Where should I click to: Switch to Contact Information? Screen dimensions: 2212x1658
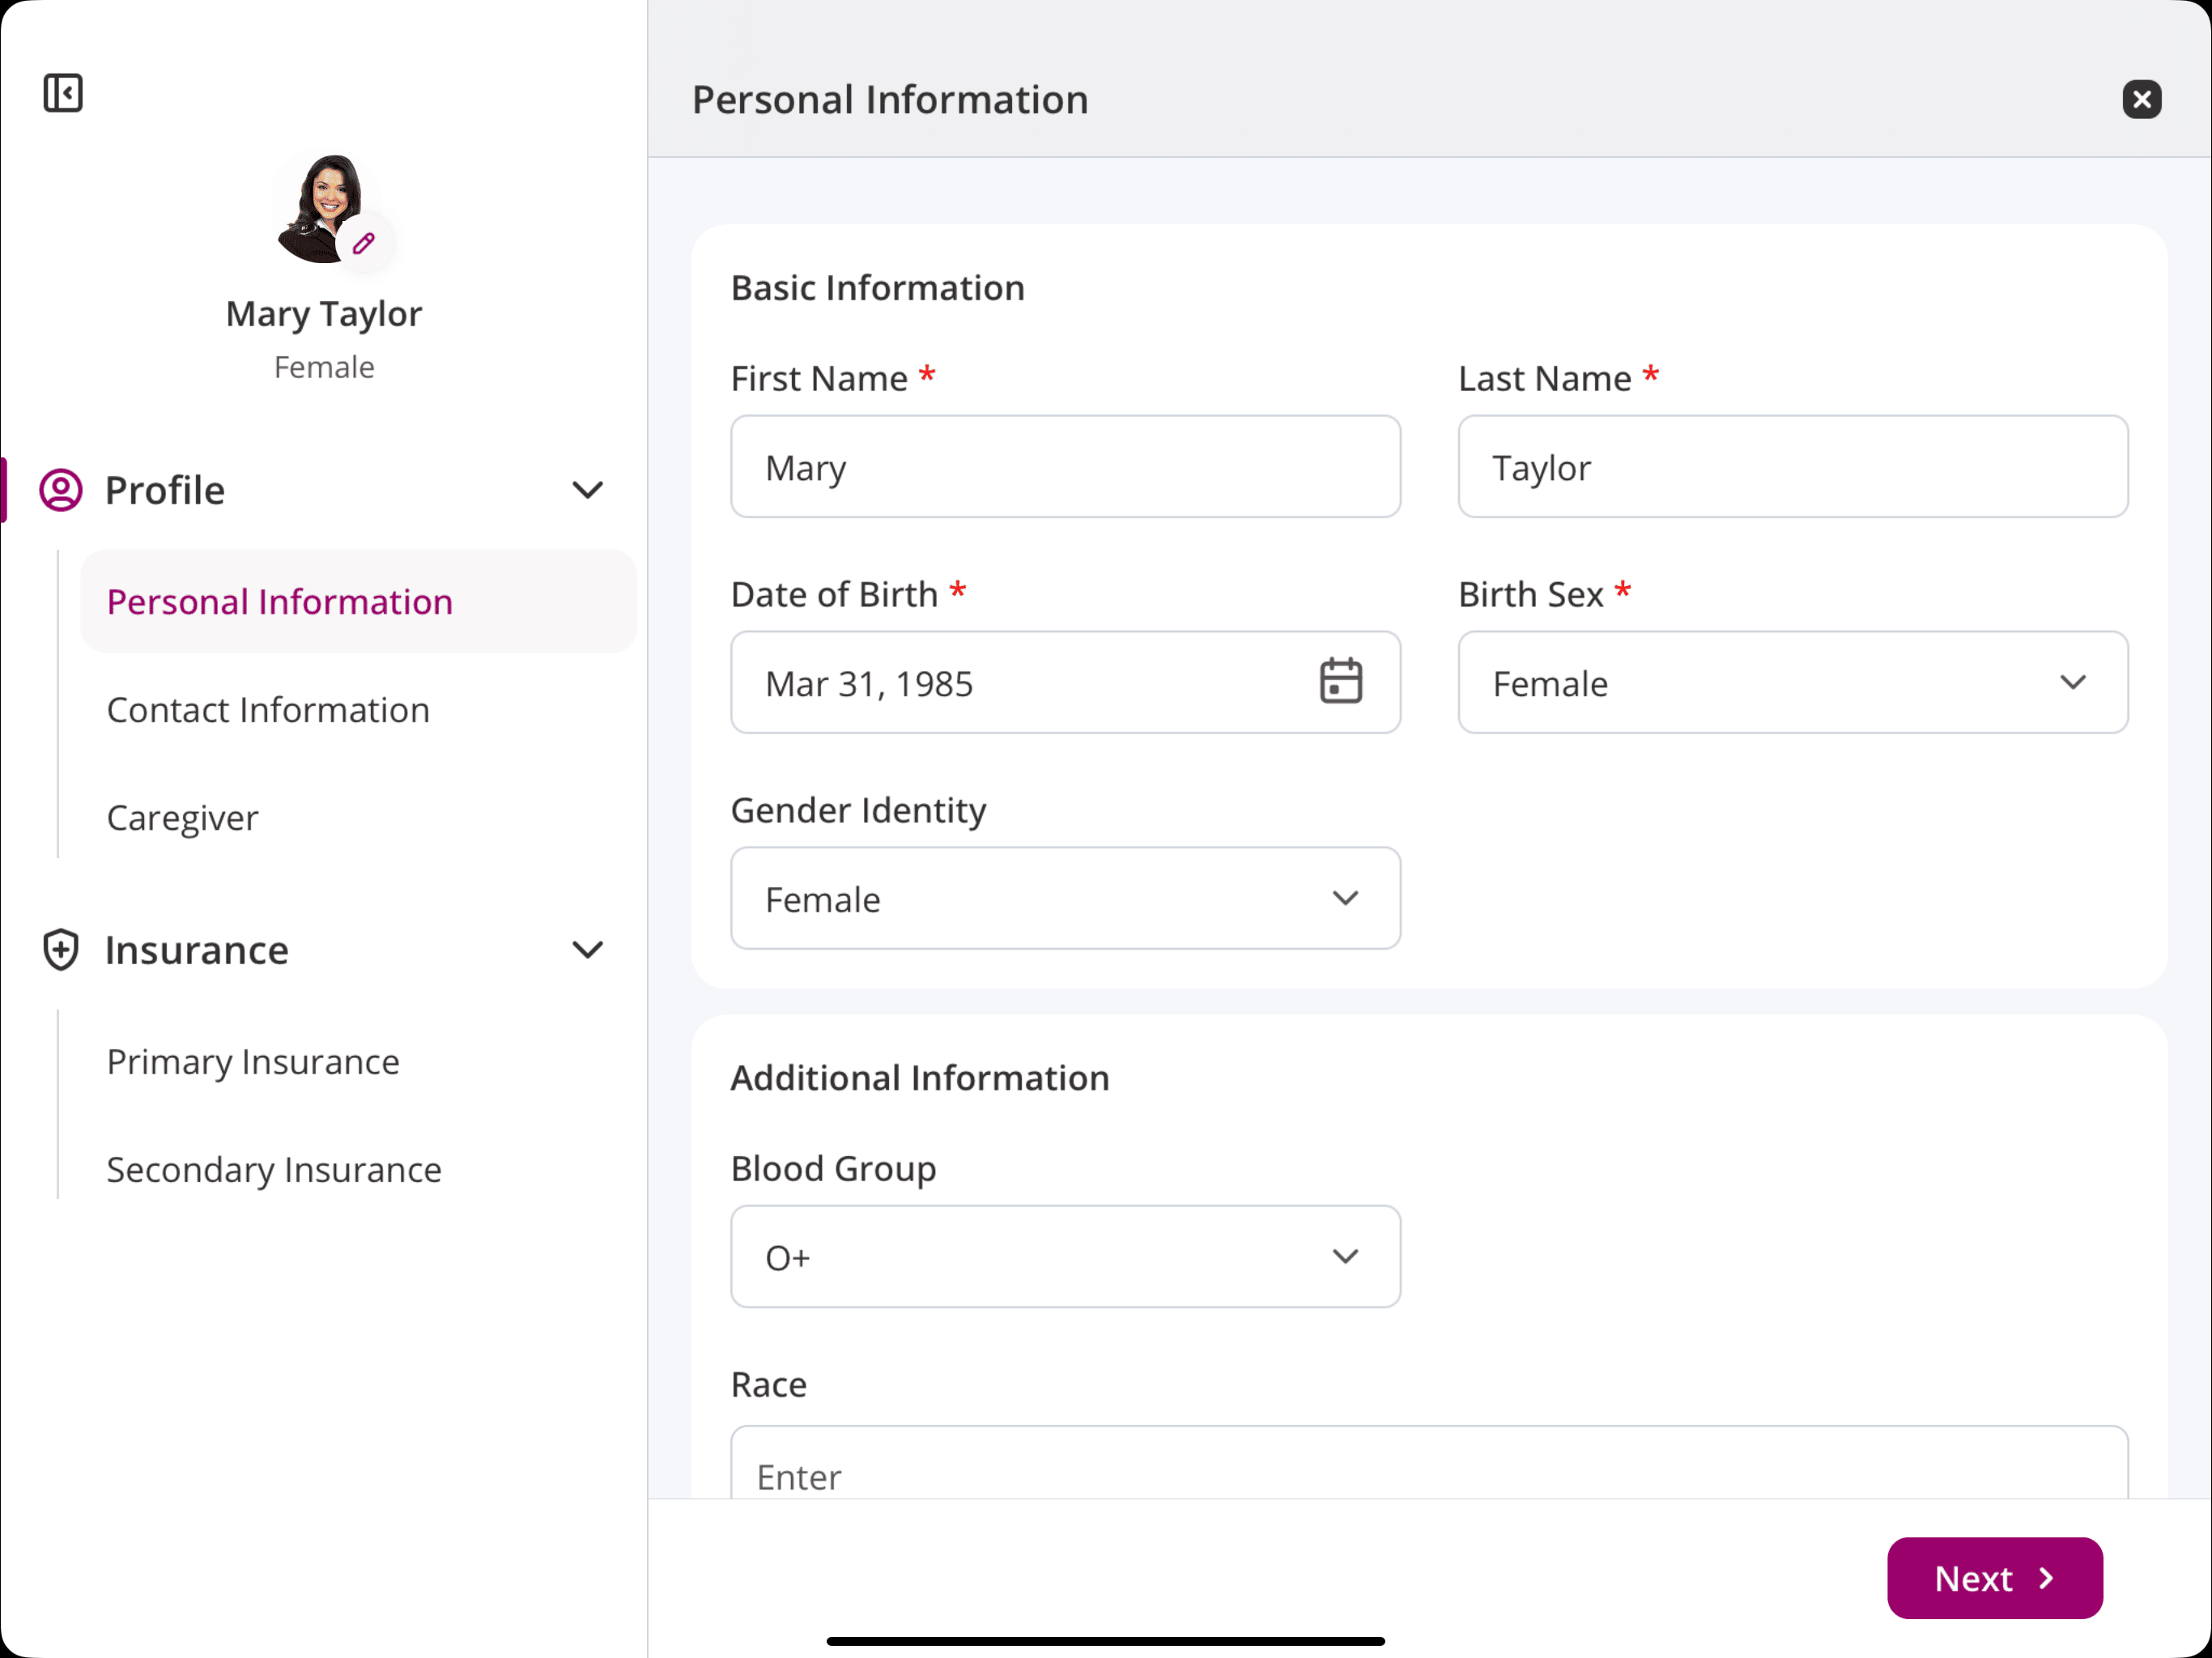pyautogui.click(x=268, y=710)
